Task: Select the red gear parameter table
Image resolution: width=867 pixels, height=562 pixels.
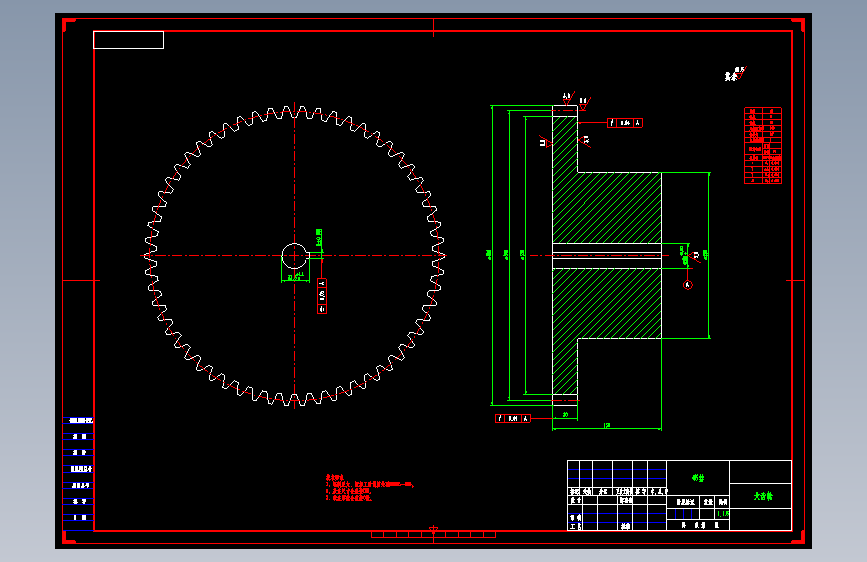Action: tap(763, 145)
